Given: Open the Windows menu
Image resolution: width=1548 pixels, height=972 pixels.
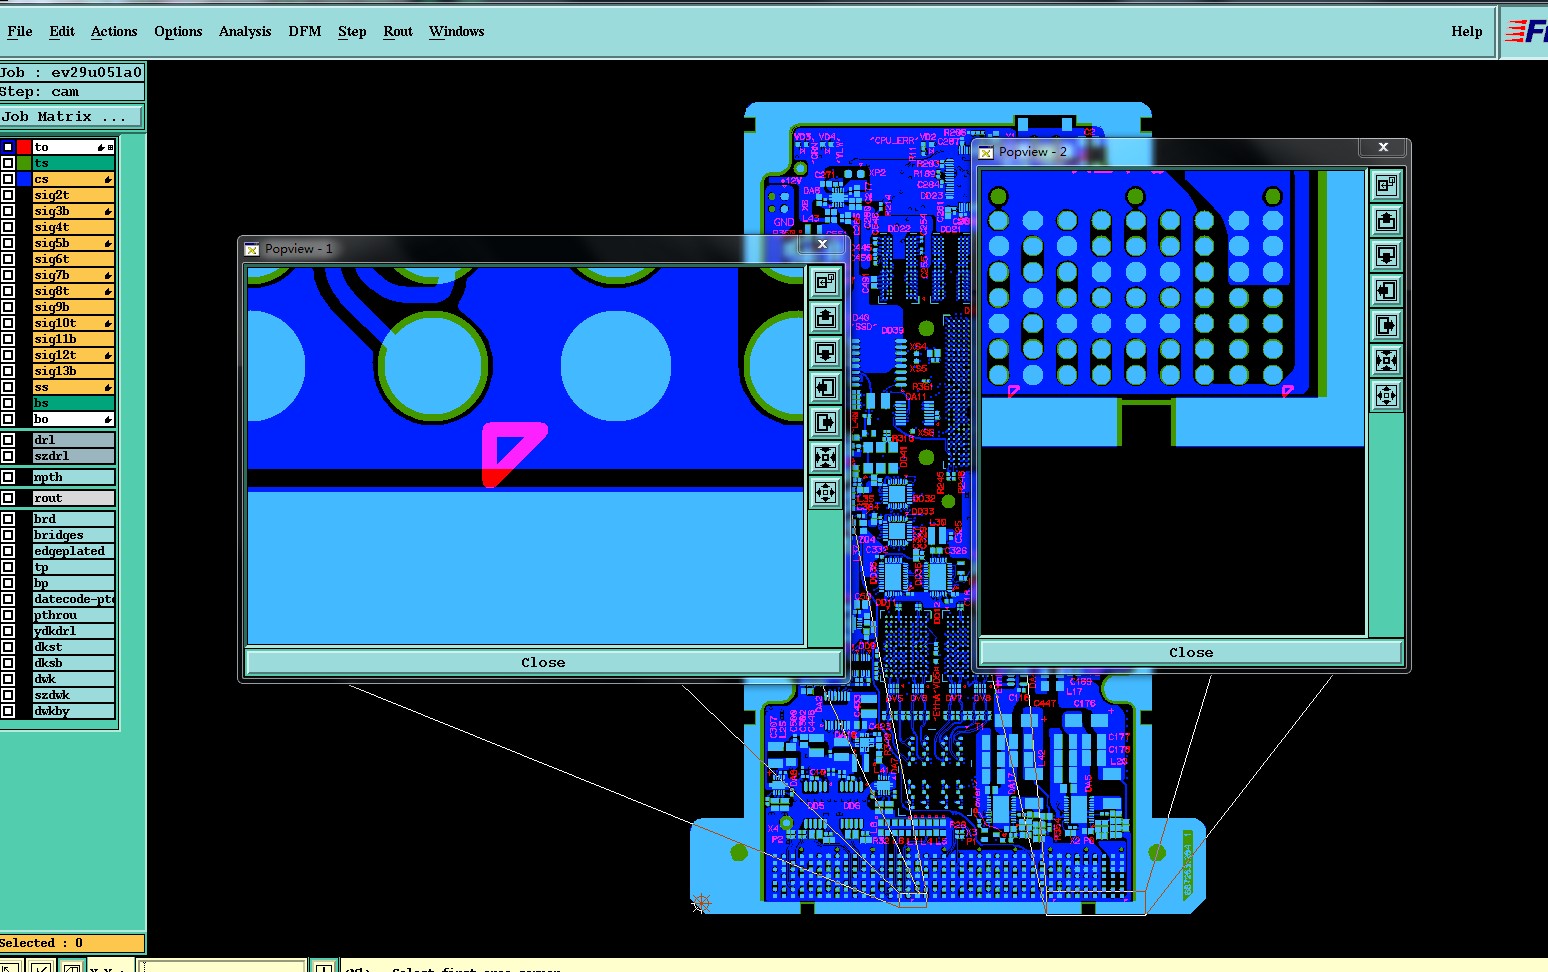Looking at the screenshot, I should 457,31.
